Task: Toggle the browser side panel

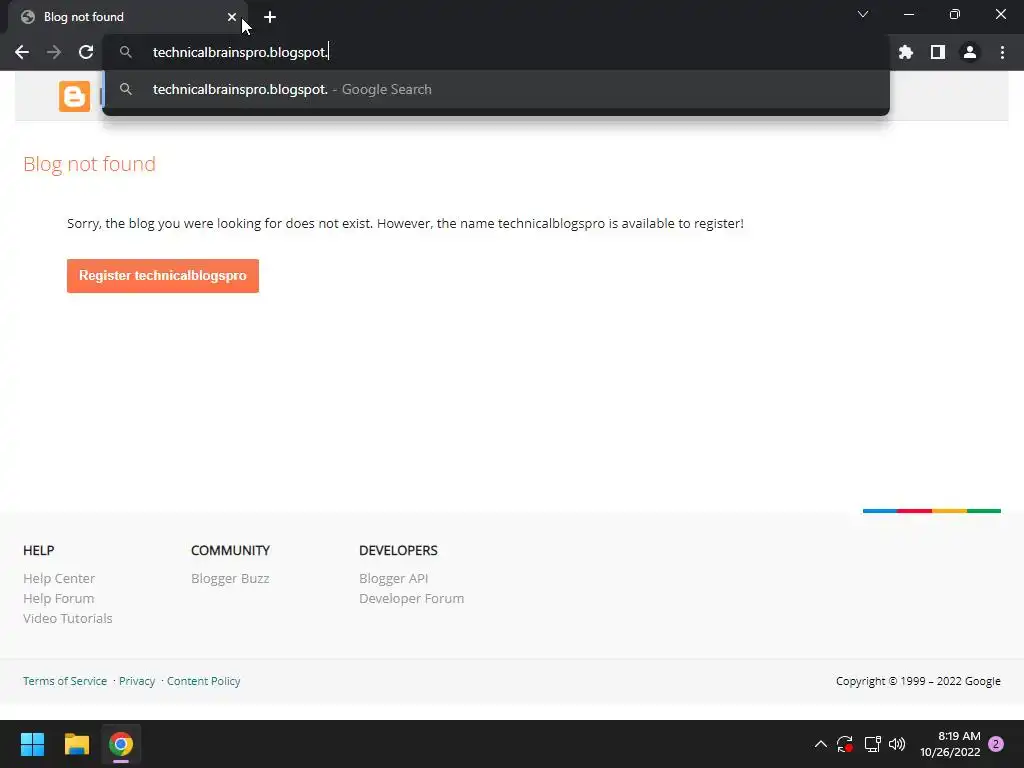Action: click(x=938, y=52)
